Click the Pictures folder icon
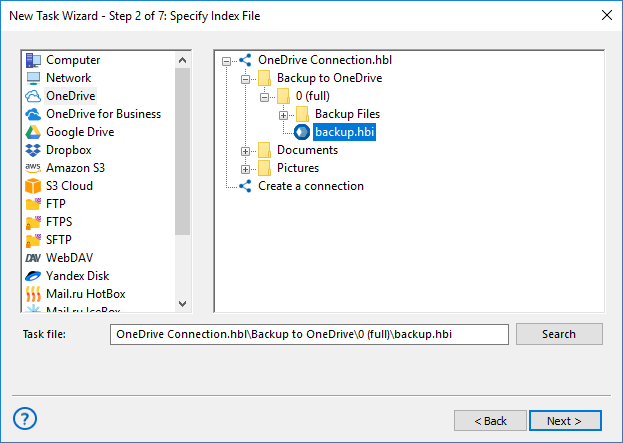This screenshot has width=623, height=443. coord(264,168)
